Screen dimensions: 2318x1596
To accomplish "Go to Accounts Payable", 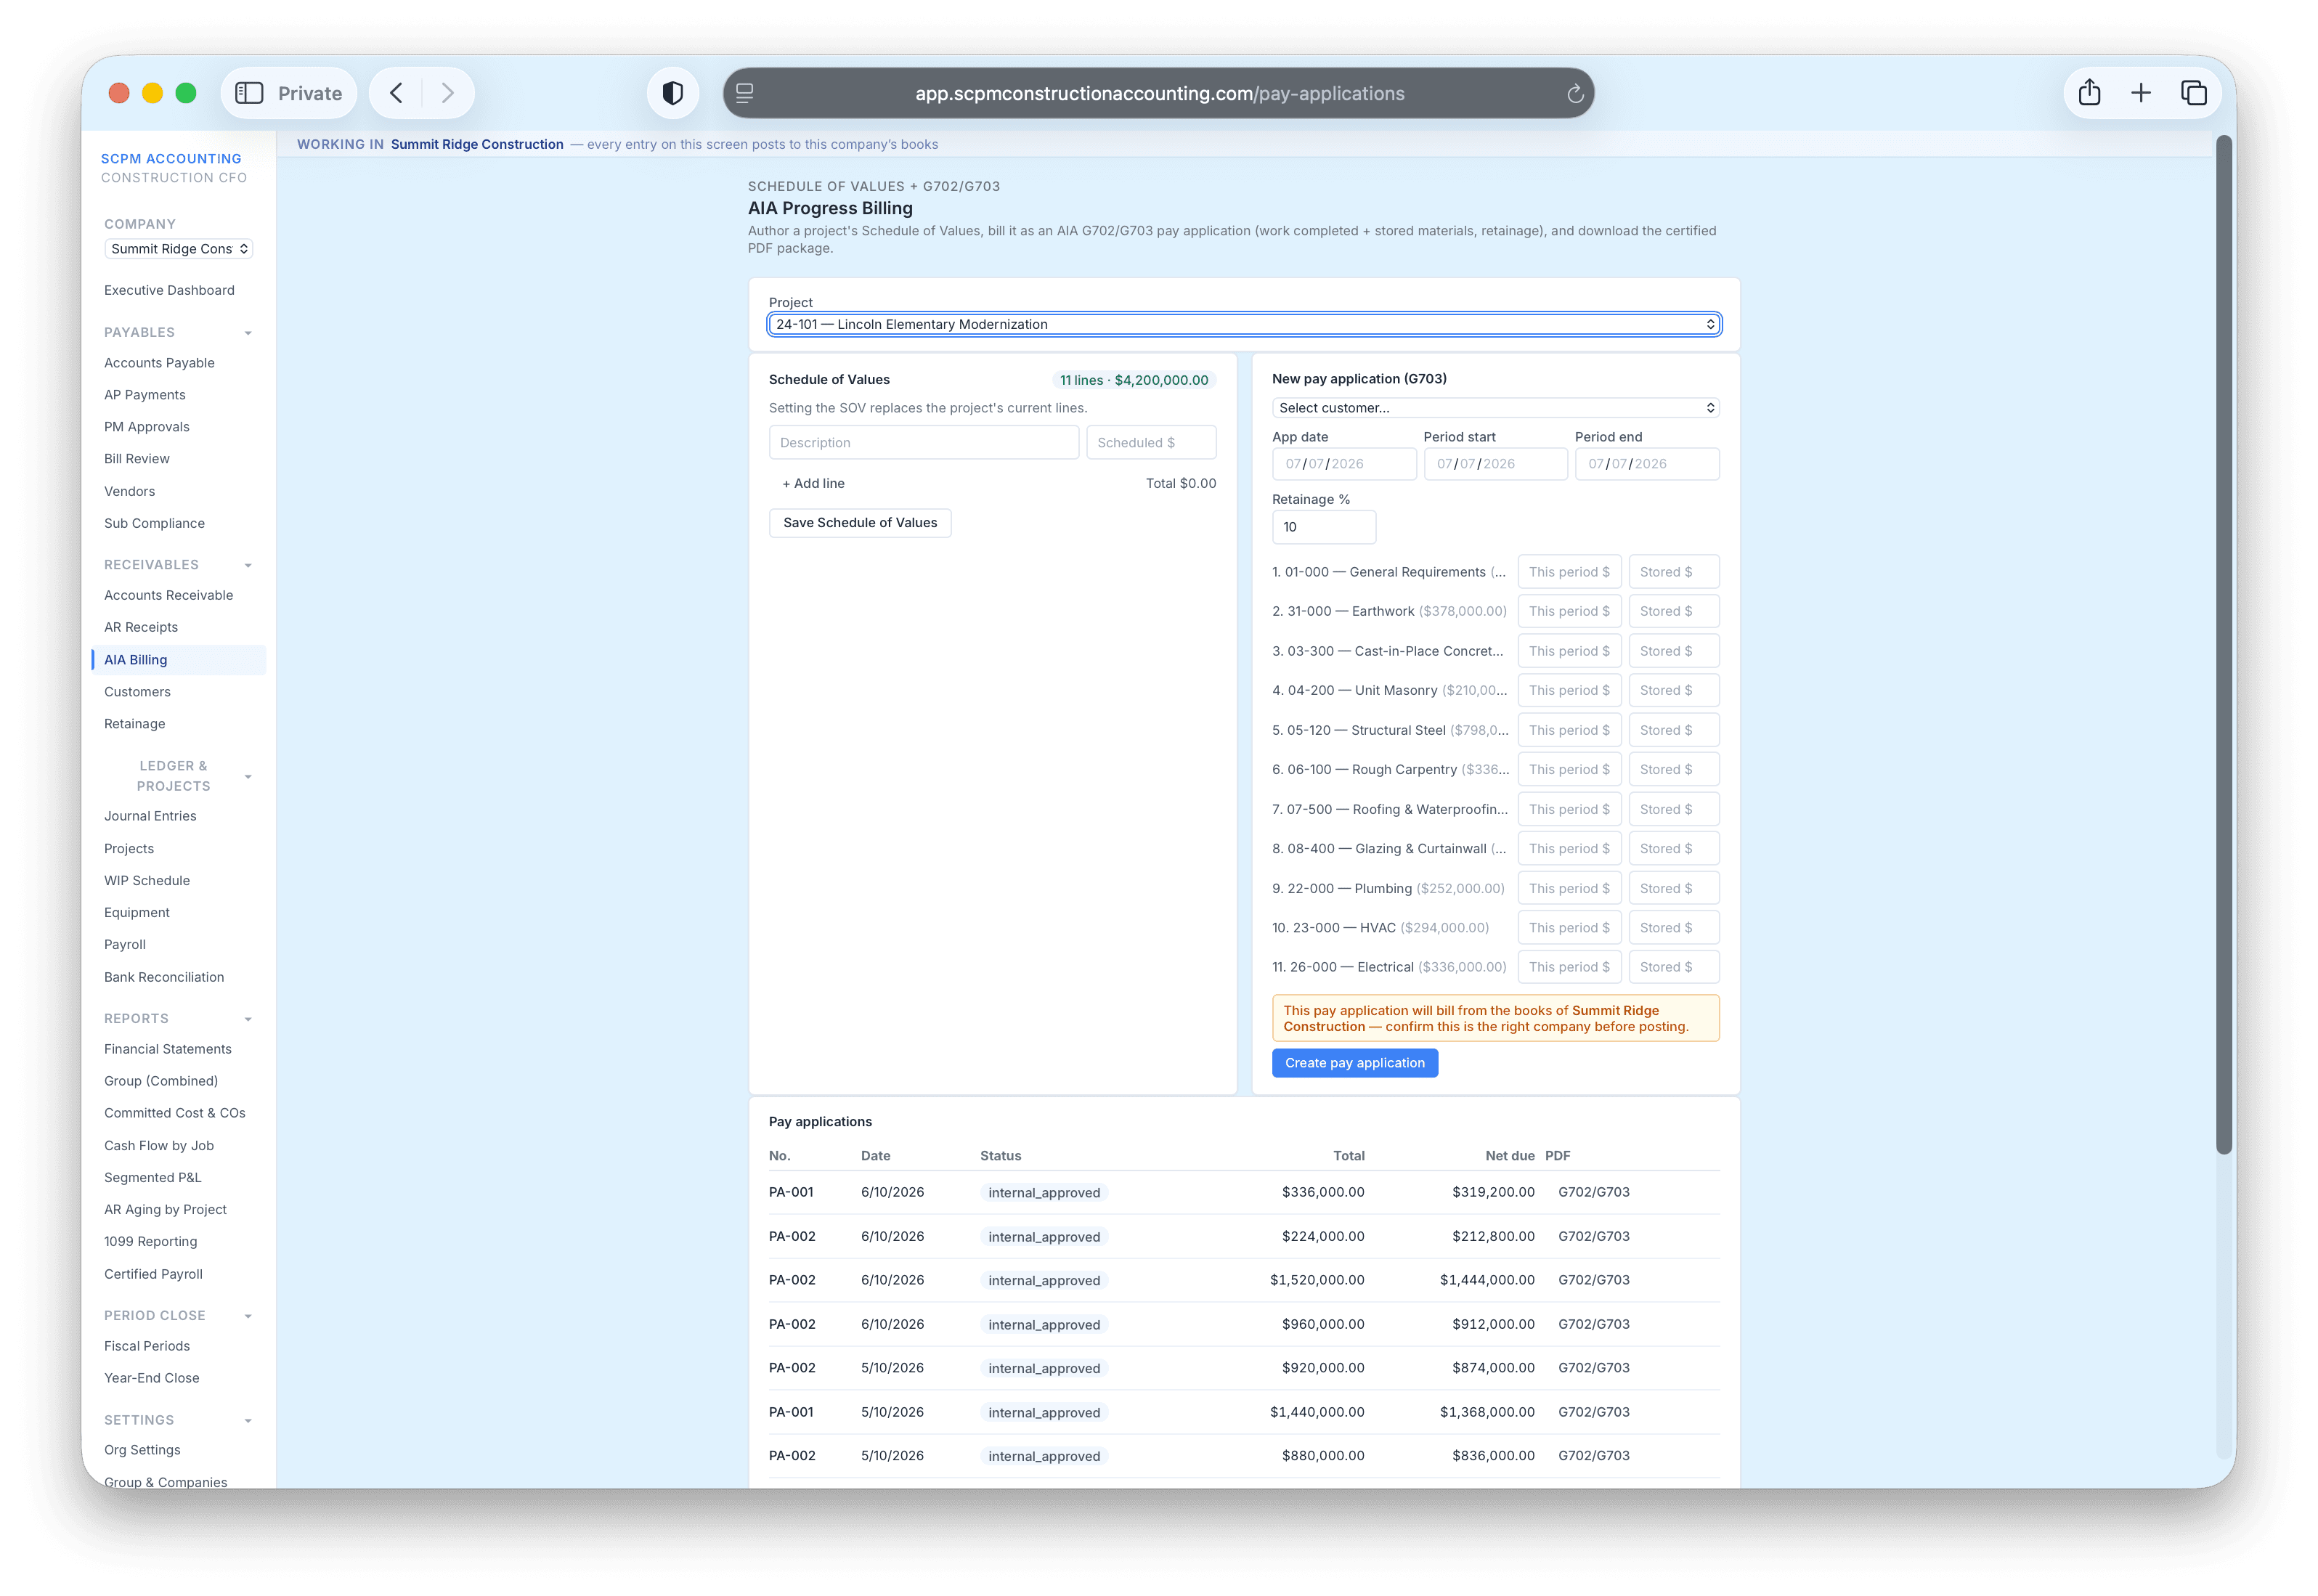I will pyautogui.click(x=159, y=363).
